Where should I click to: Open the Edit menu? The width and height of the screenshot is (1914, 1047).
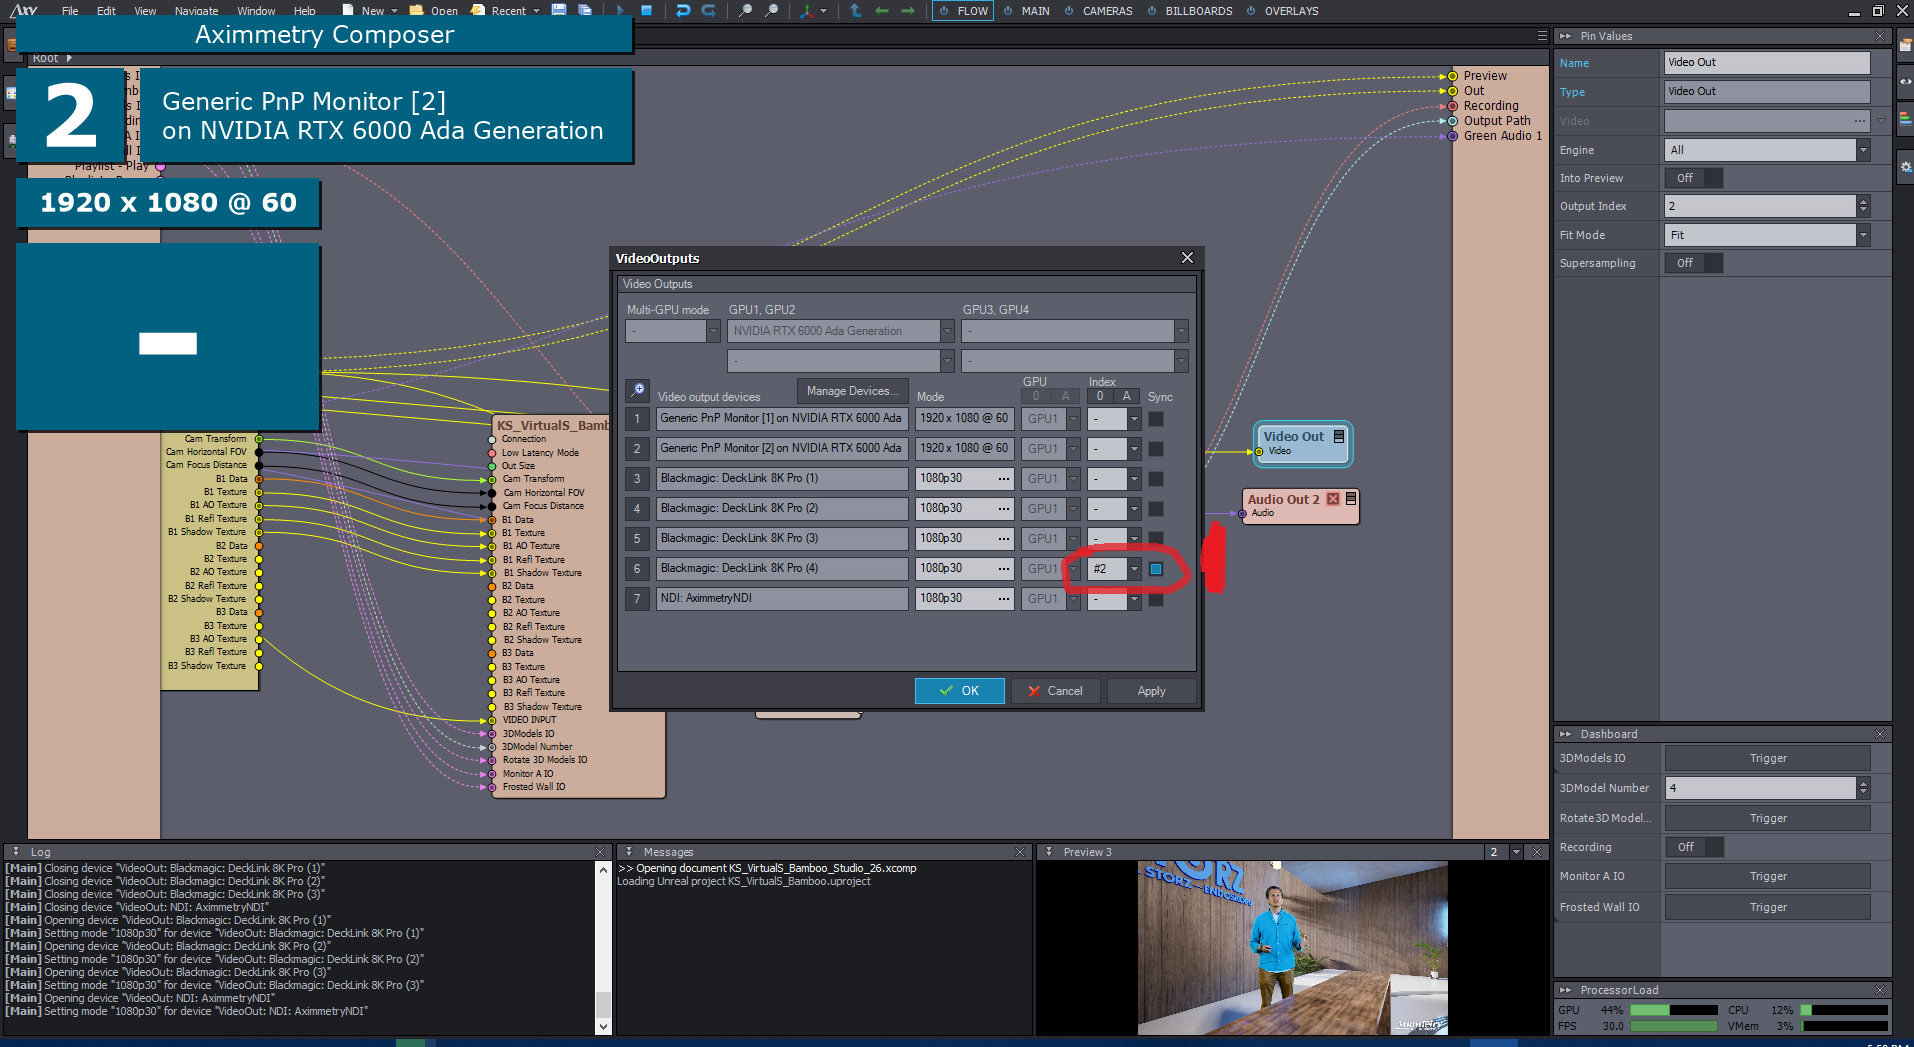pos(106,11)
